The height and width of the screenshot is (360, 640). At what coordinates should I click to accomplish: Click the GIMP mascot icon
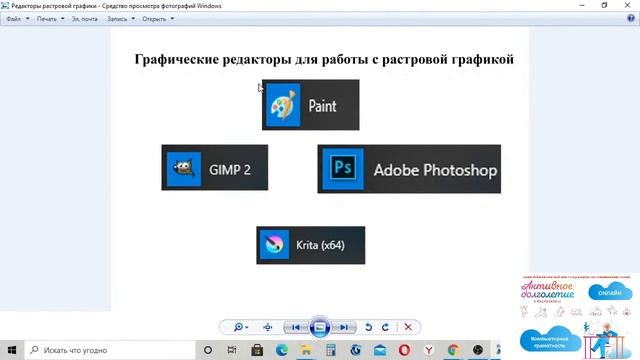tap(184, 169)
